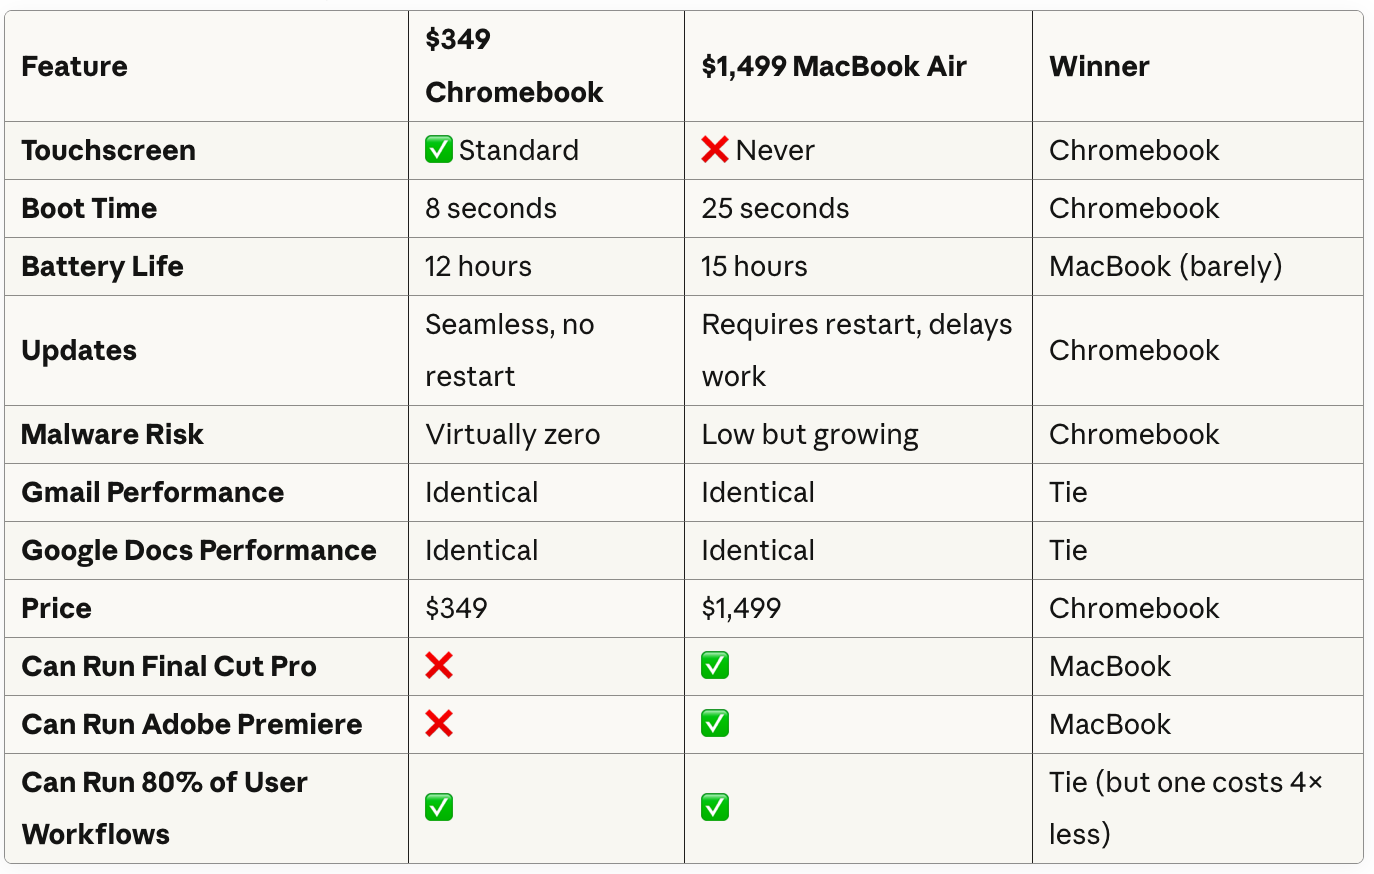Viewport: 1374px width, 874px height.
Task: Select the $349 Chromebook column header
Action: [514, 66]
